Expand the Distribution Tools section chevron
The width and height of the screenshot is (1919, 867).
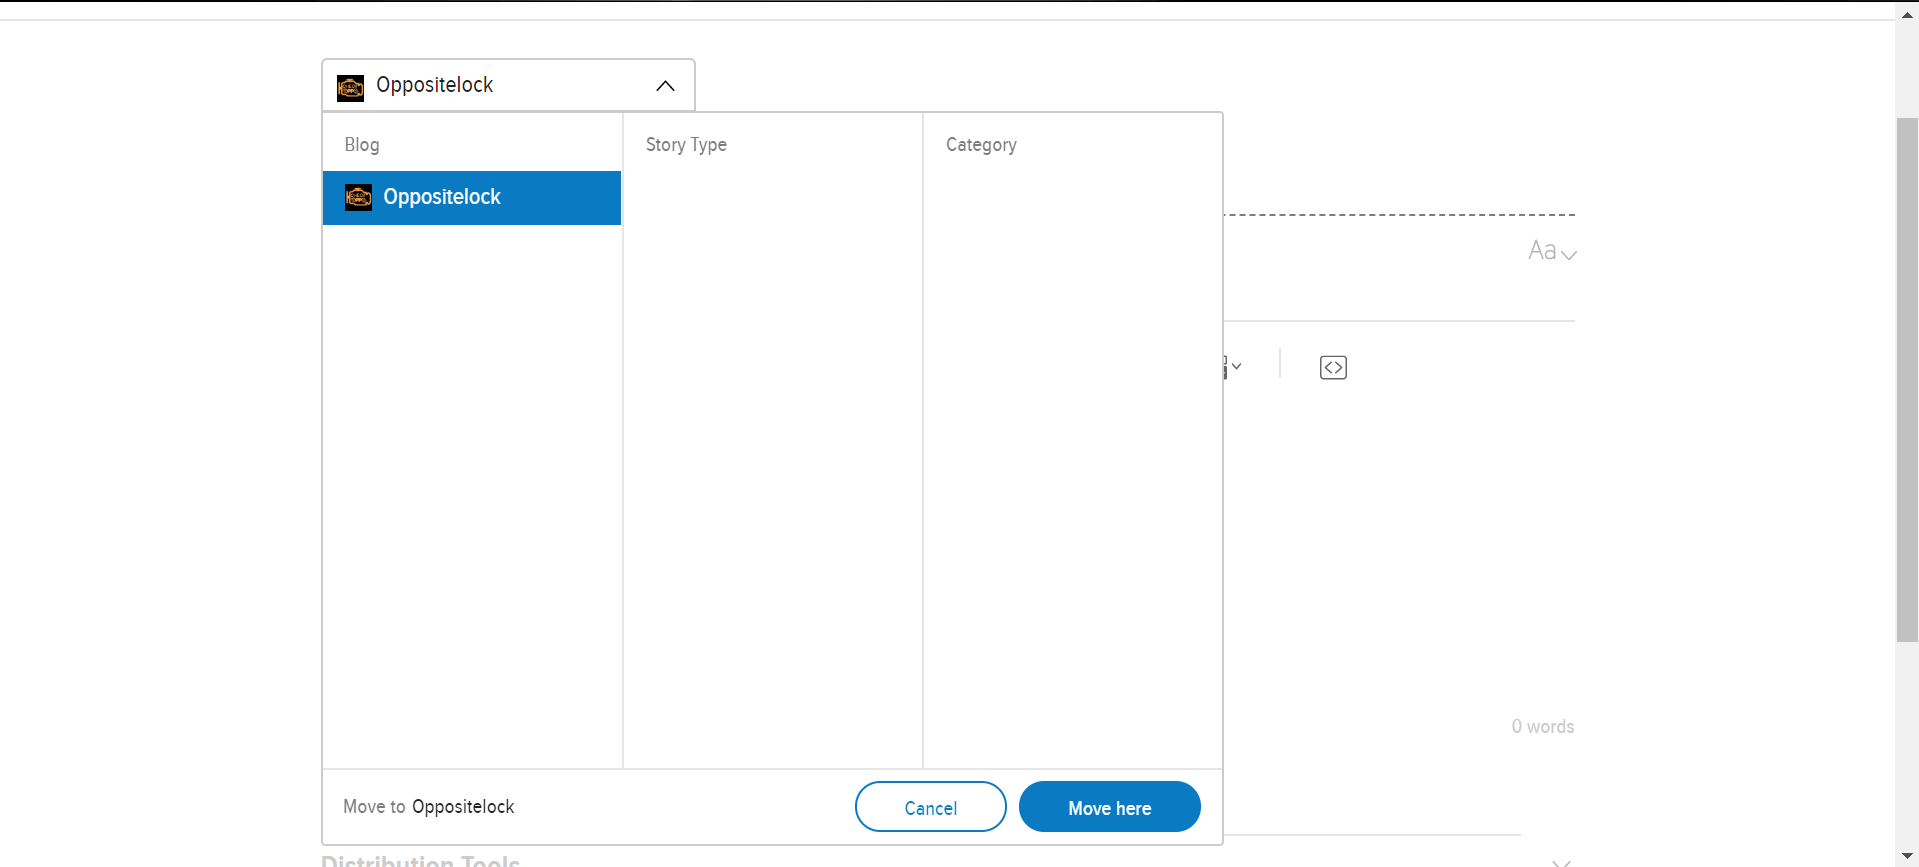tap(1561, 861)
